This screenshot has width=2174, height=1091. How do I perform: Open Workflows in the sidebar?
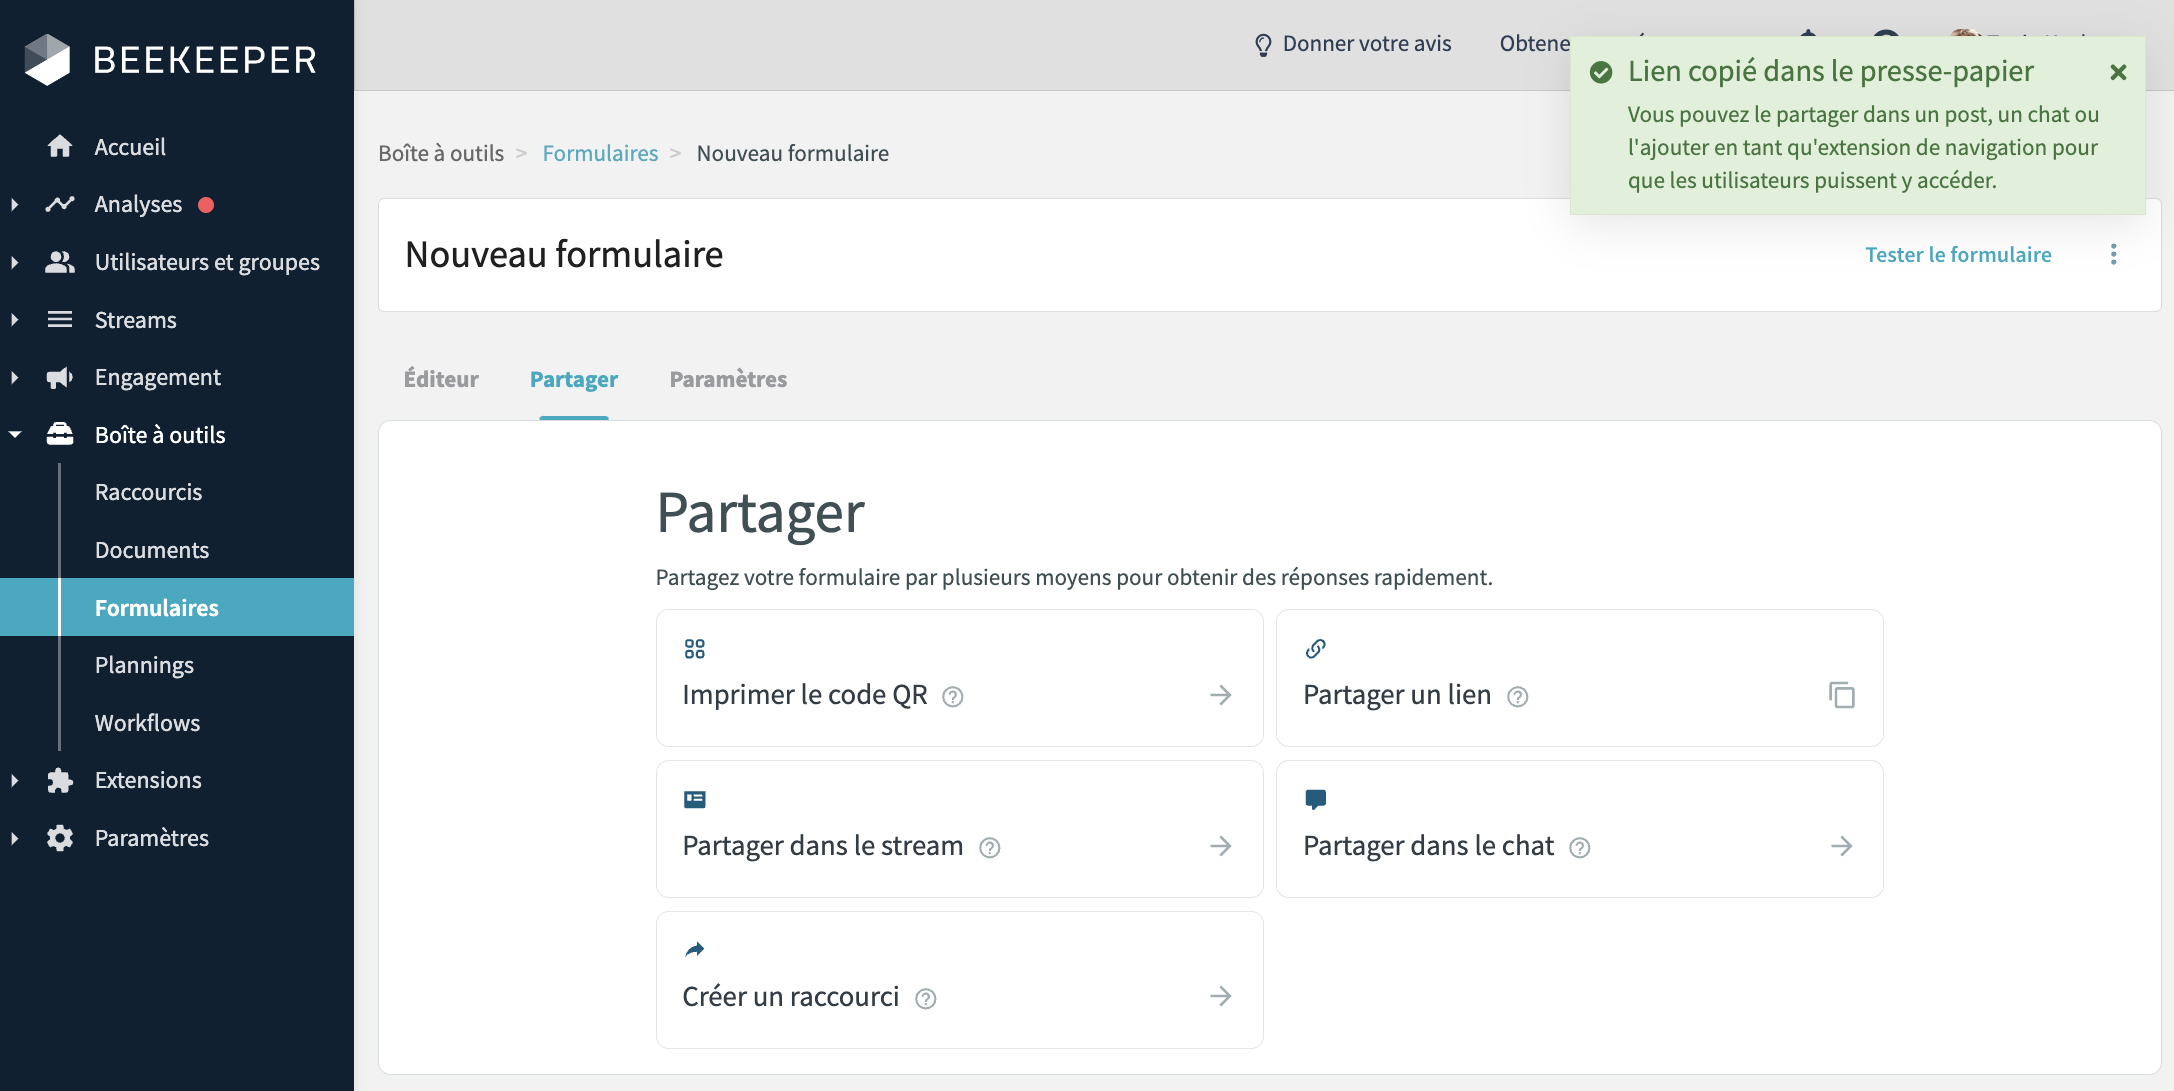[147, 723]
